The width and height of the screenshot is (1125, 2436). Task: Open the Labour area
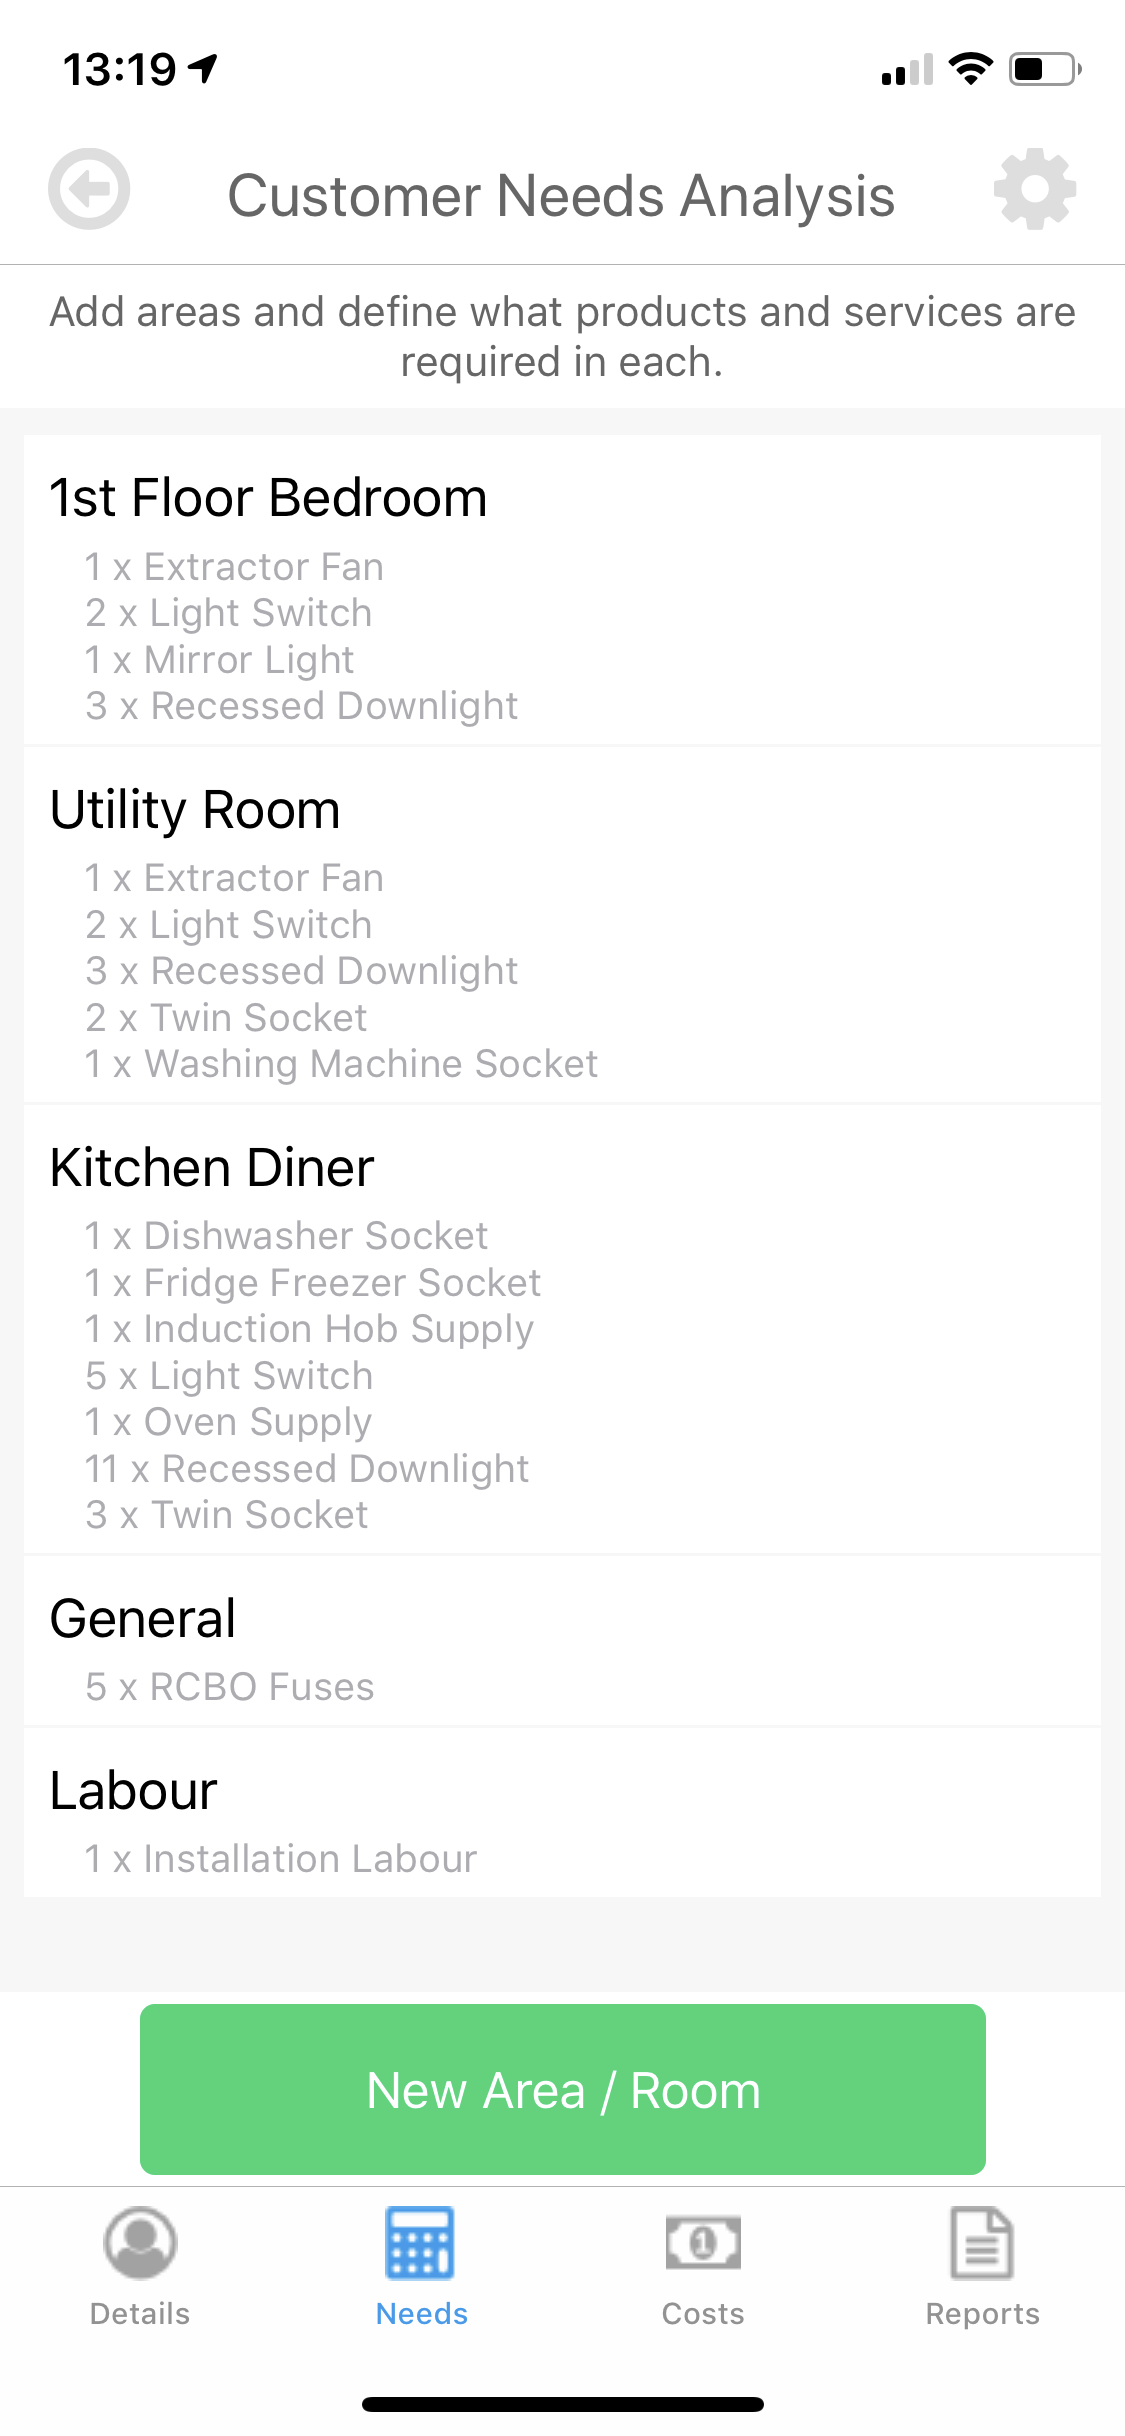point(134,1791)
